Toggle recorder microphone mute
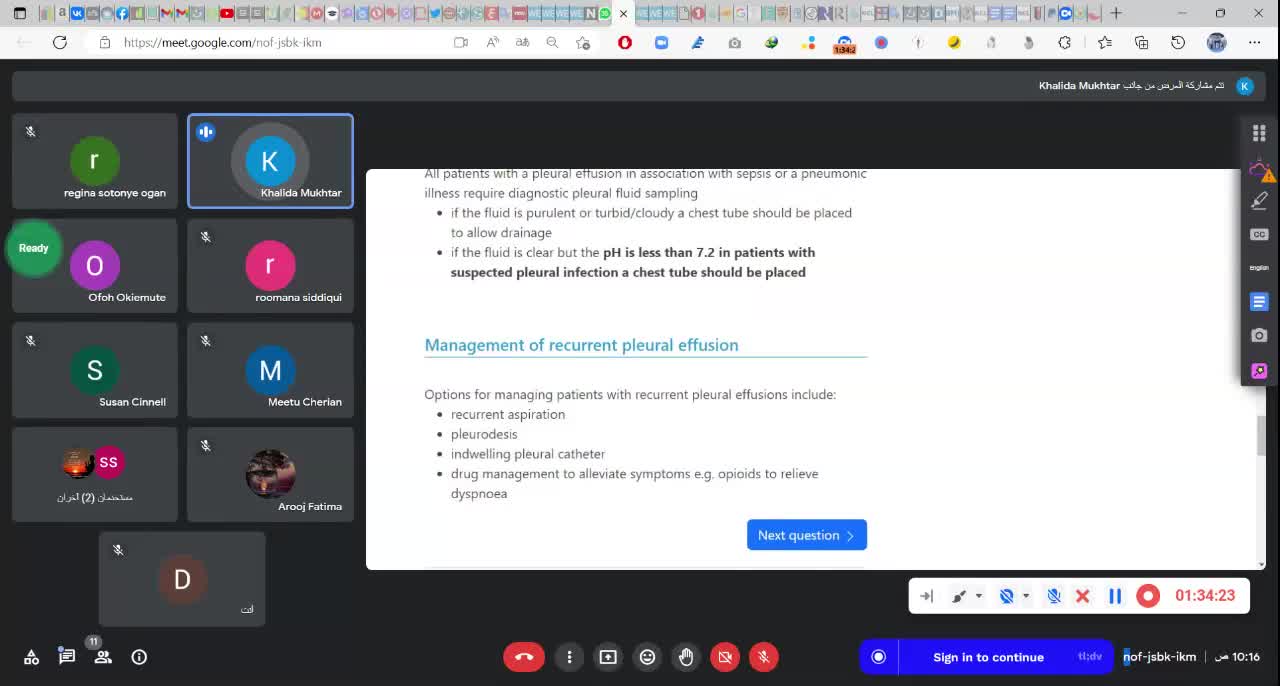The width and height of the screenshot is (1280, 686). coord(1054,596)
